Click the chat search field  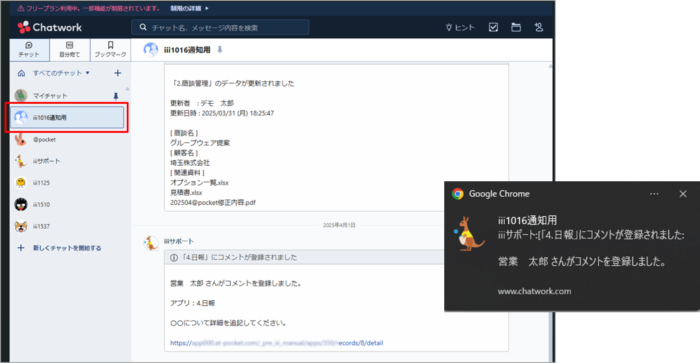(220, 27)
